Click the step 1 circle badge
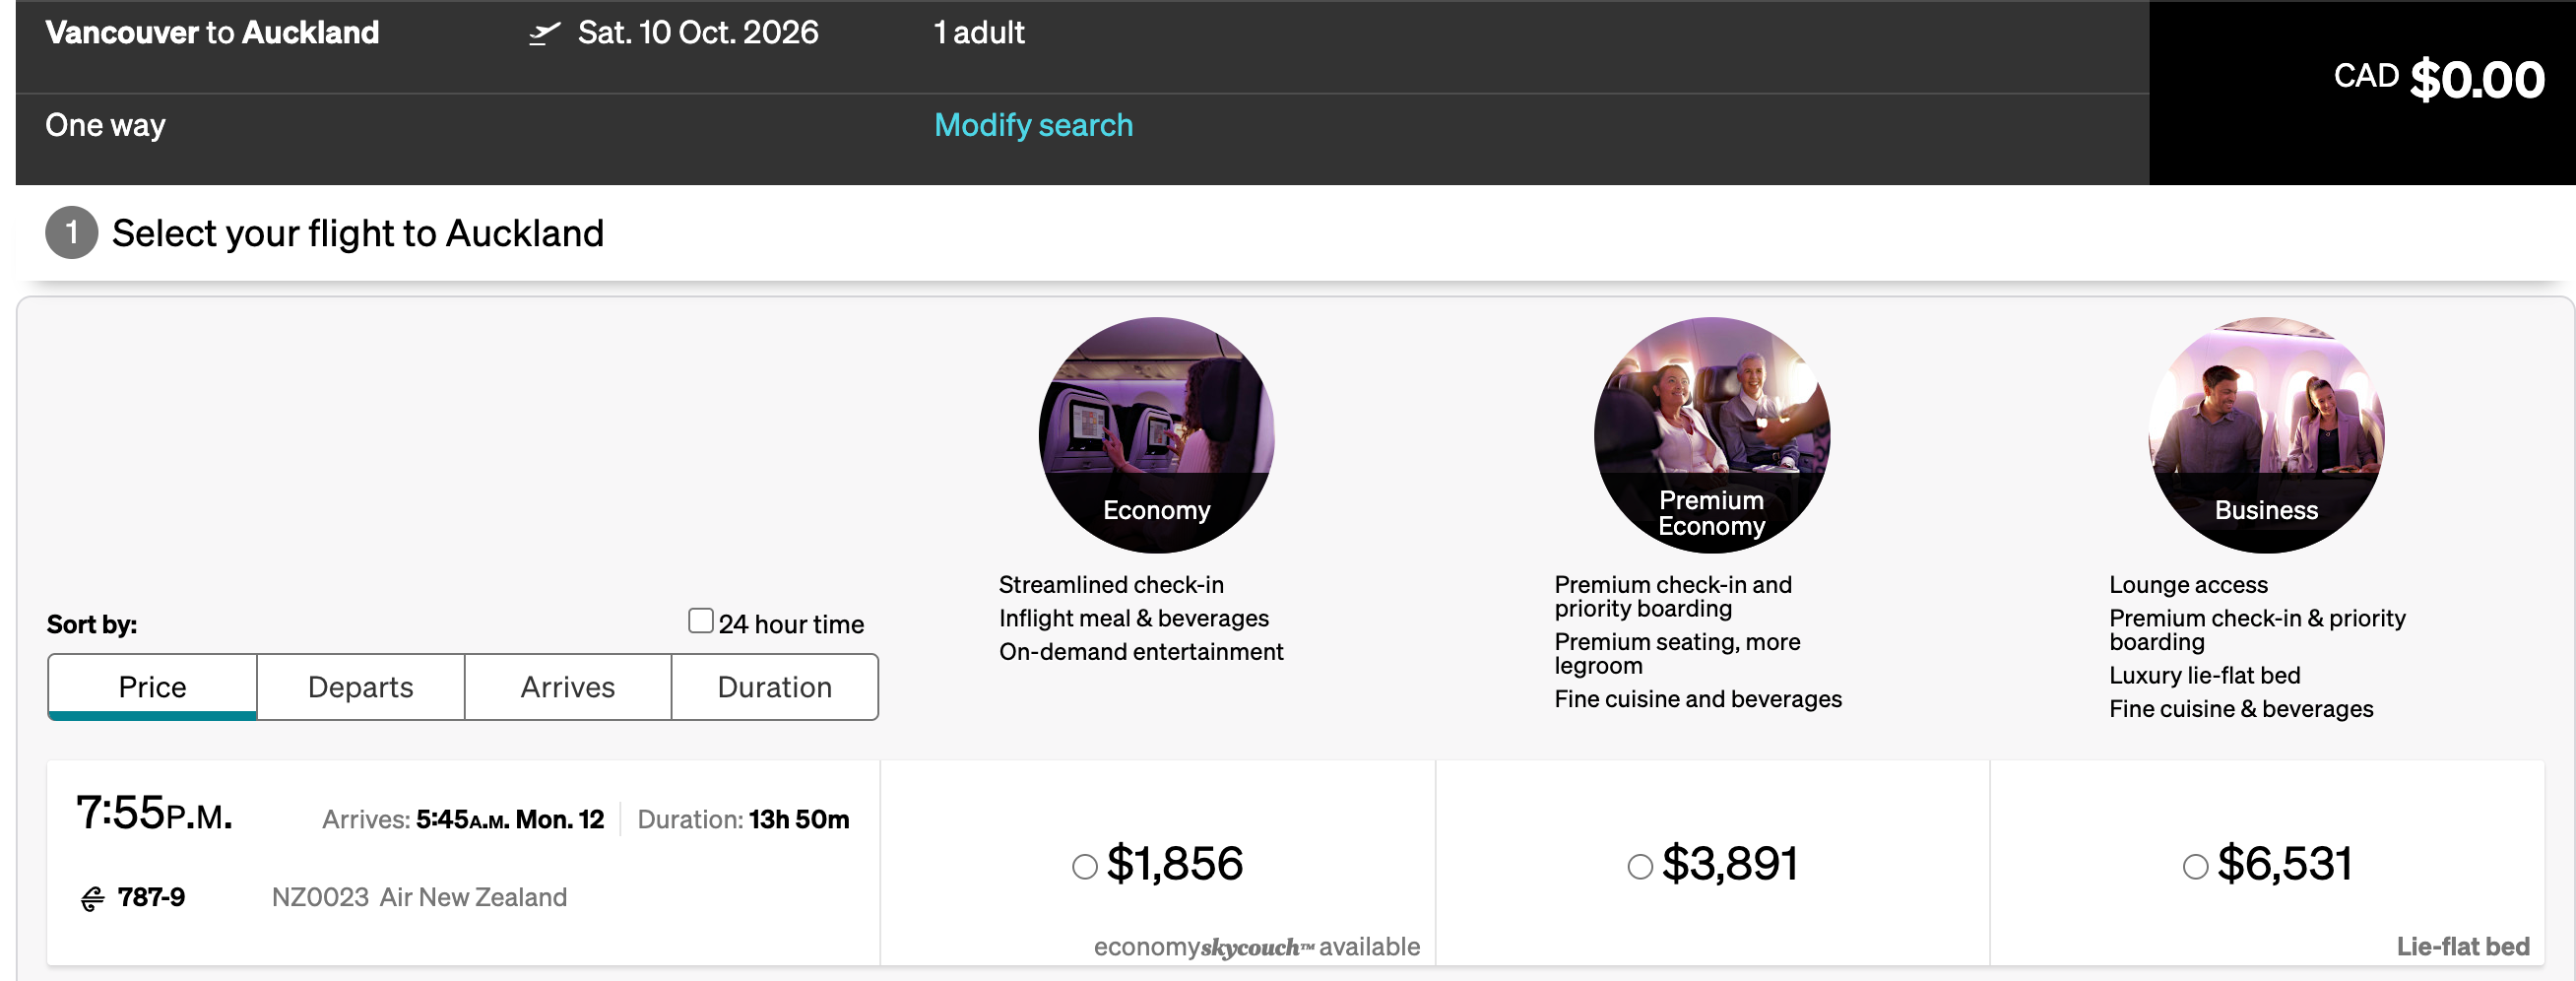The width and height of the screenshot is (2576, 981). pos(70,234)
